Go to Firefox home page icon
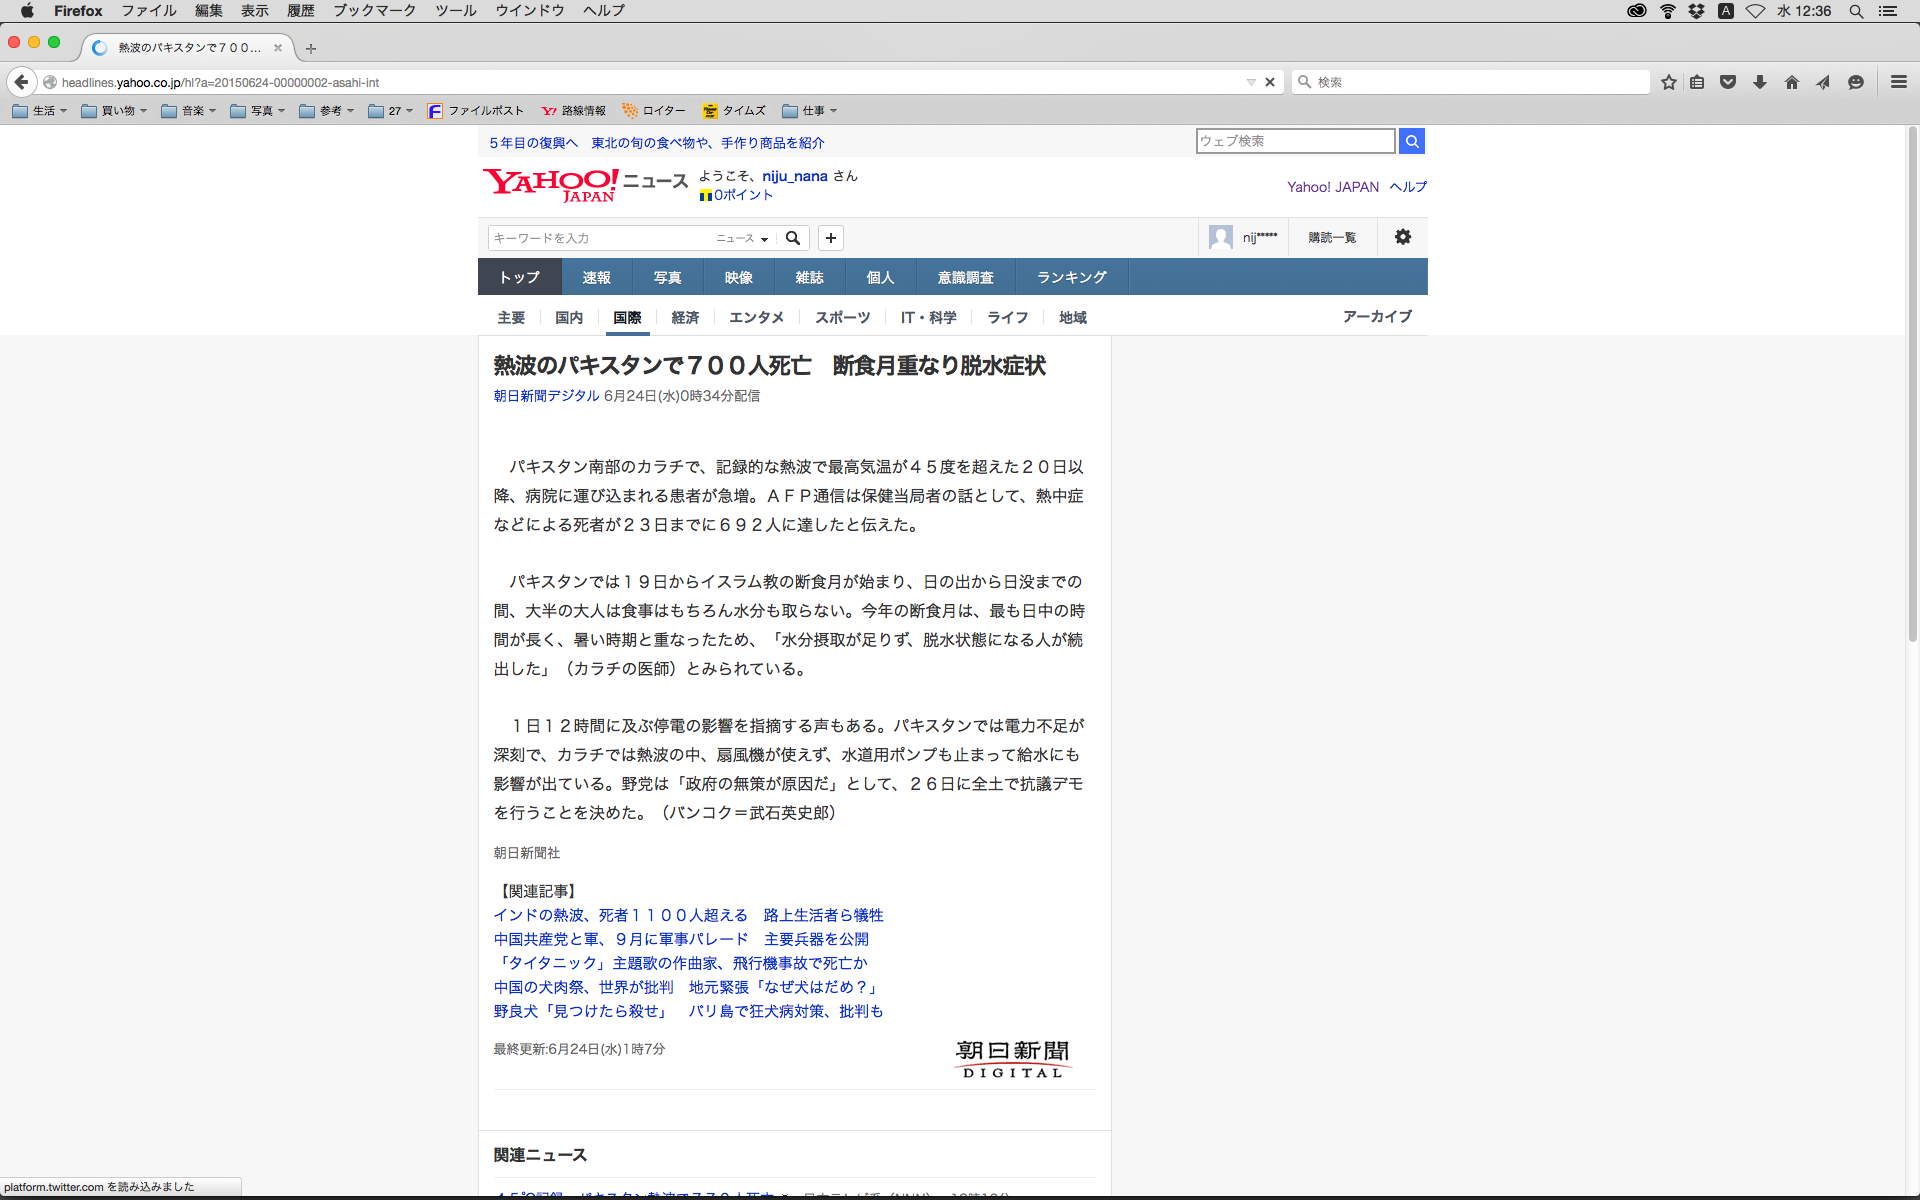 tap(1791, 82)
